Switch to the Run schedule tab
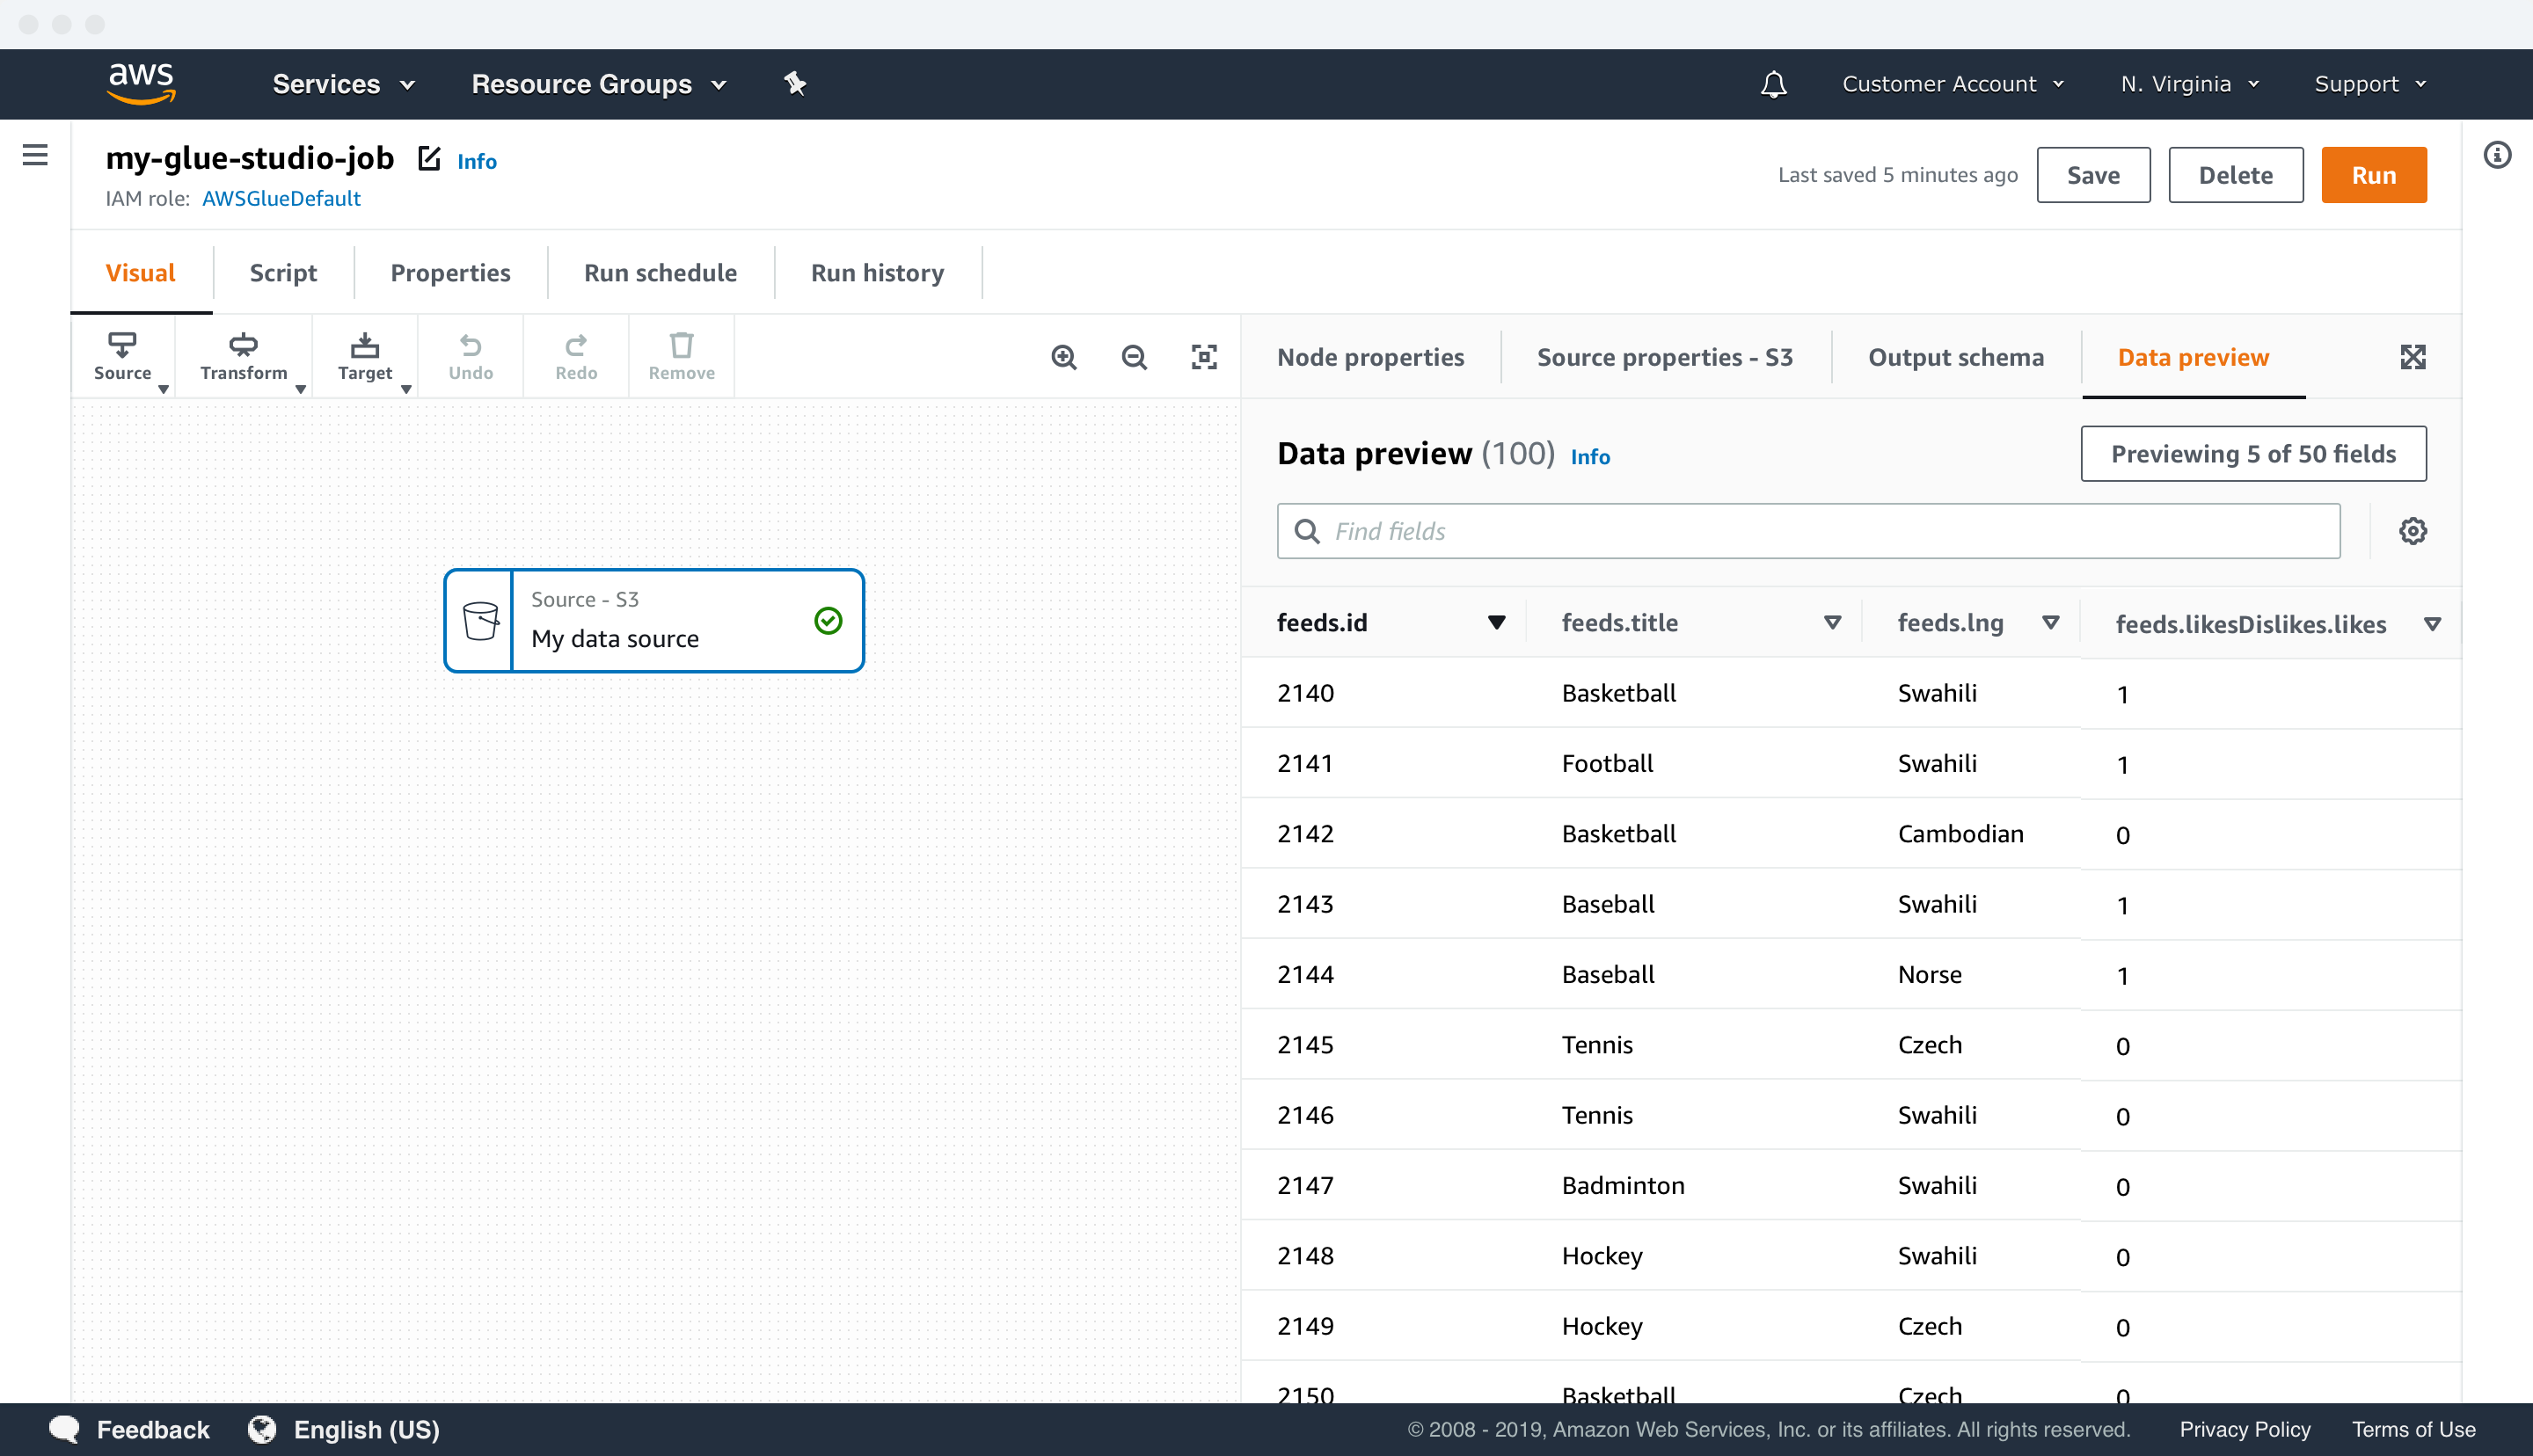The image size is (2533, 1456). (x=660, y=273)
